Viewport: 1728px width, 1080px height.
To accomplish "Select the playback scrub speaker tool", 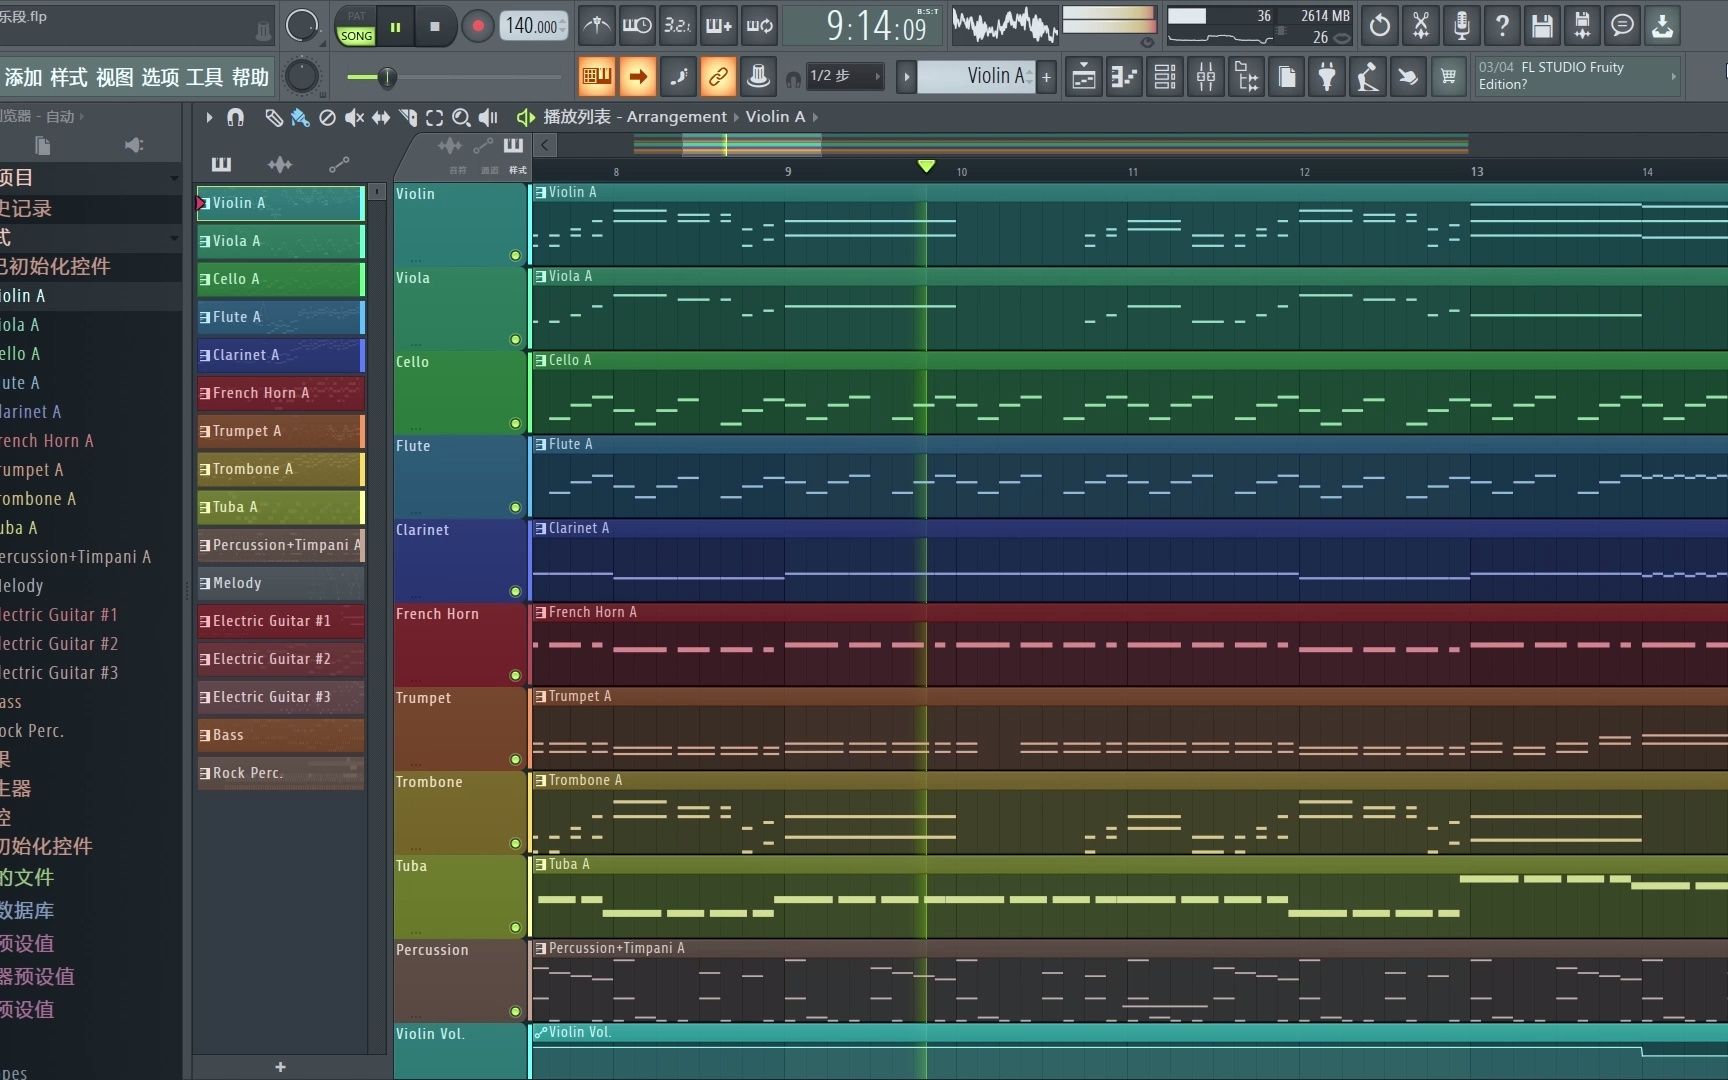I will pos(488,117).
